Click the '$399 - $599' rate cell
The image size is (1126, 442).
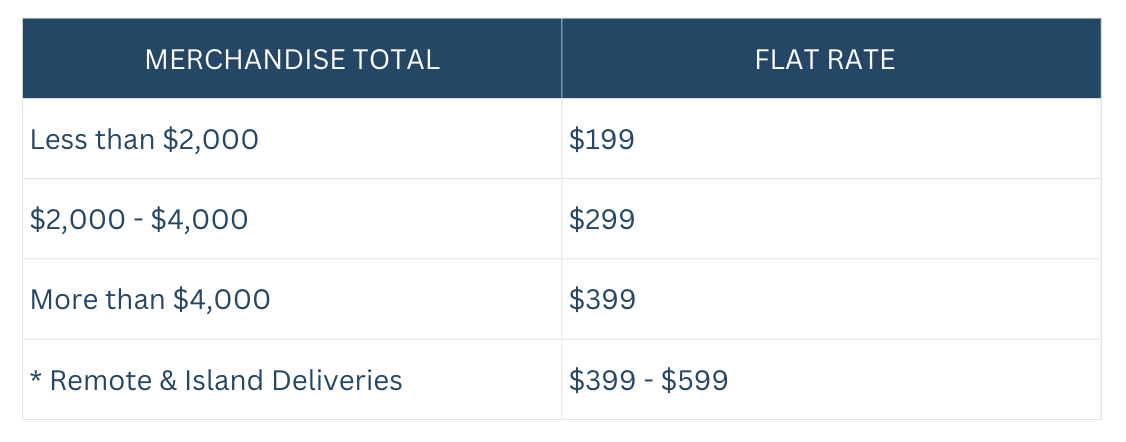coord(831,380)
